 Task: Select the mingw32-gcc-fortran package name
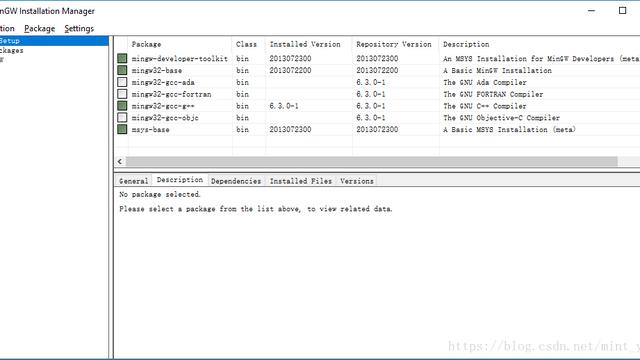click(x=171, y=94)
